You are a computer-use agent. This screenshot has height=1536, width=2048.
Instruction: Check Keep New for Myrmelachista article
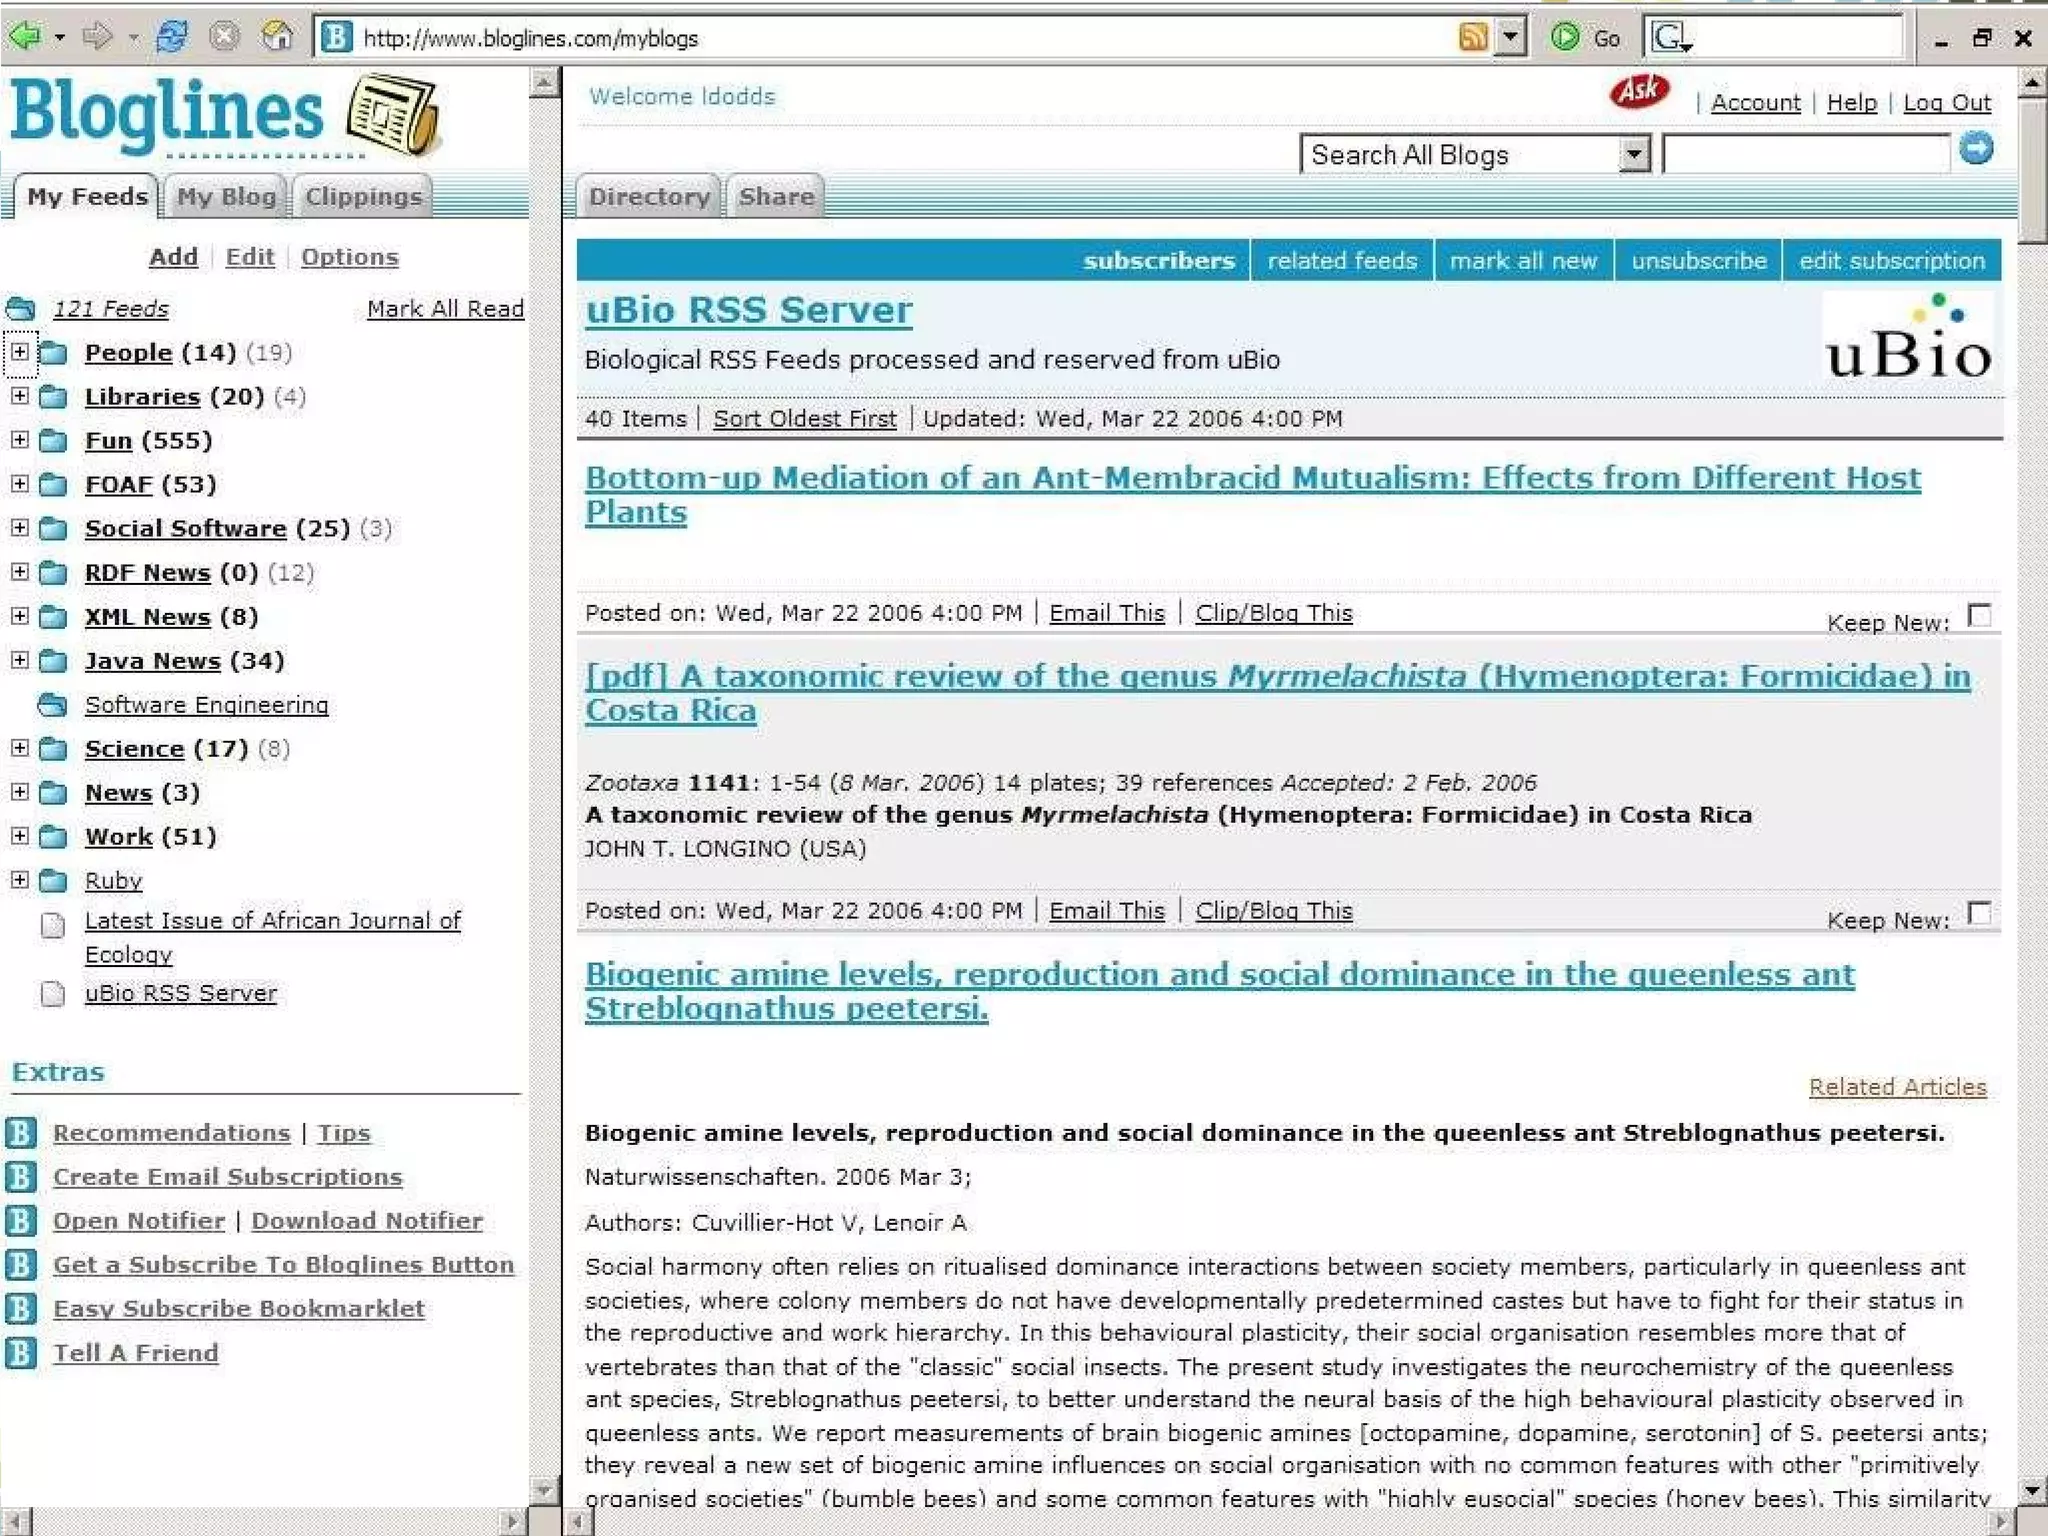pyautogui.click(x=1979, y=913)
